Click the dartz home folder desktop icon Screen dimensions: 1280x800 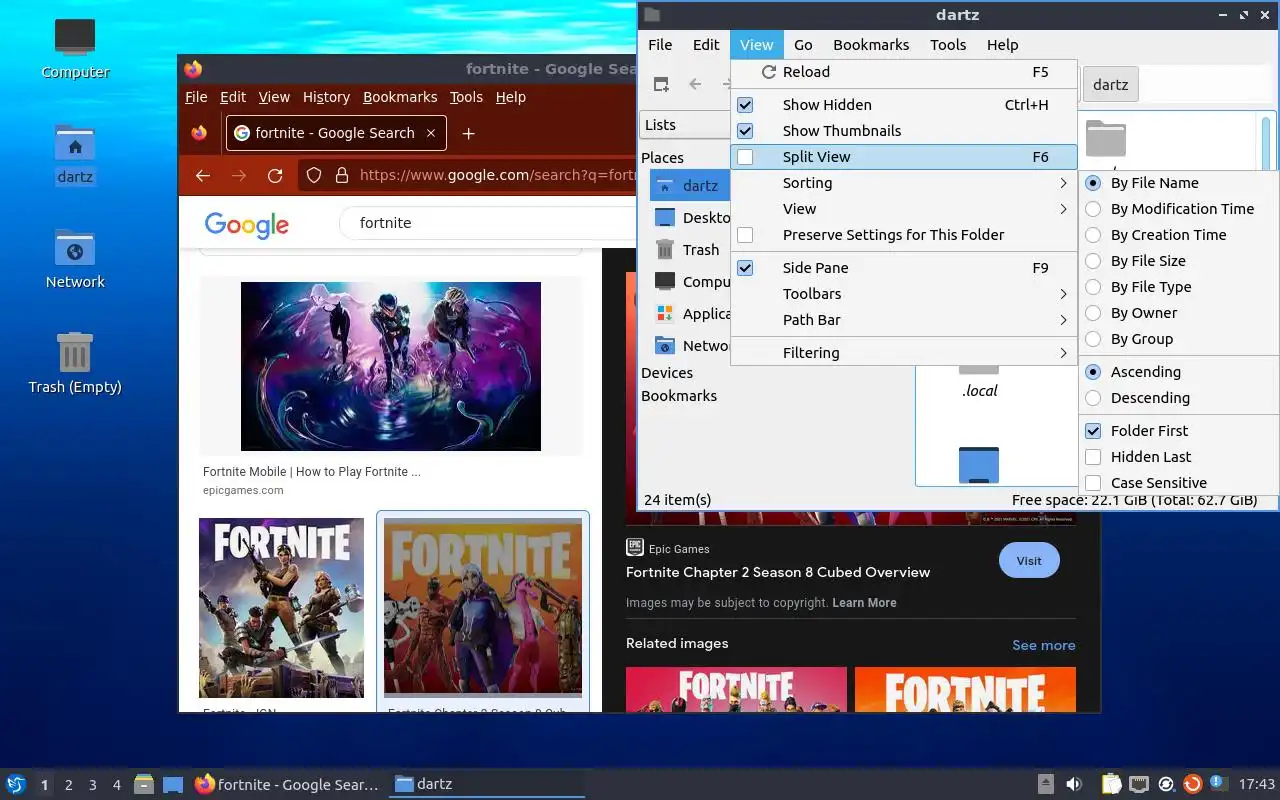click(75, 154)
